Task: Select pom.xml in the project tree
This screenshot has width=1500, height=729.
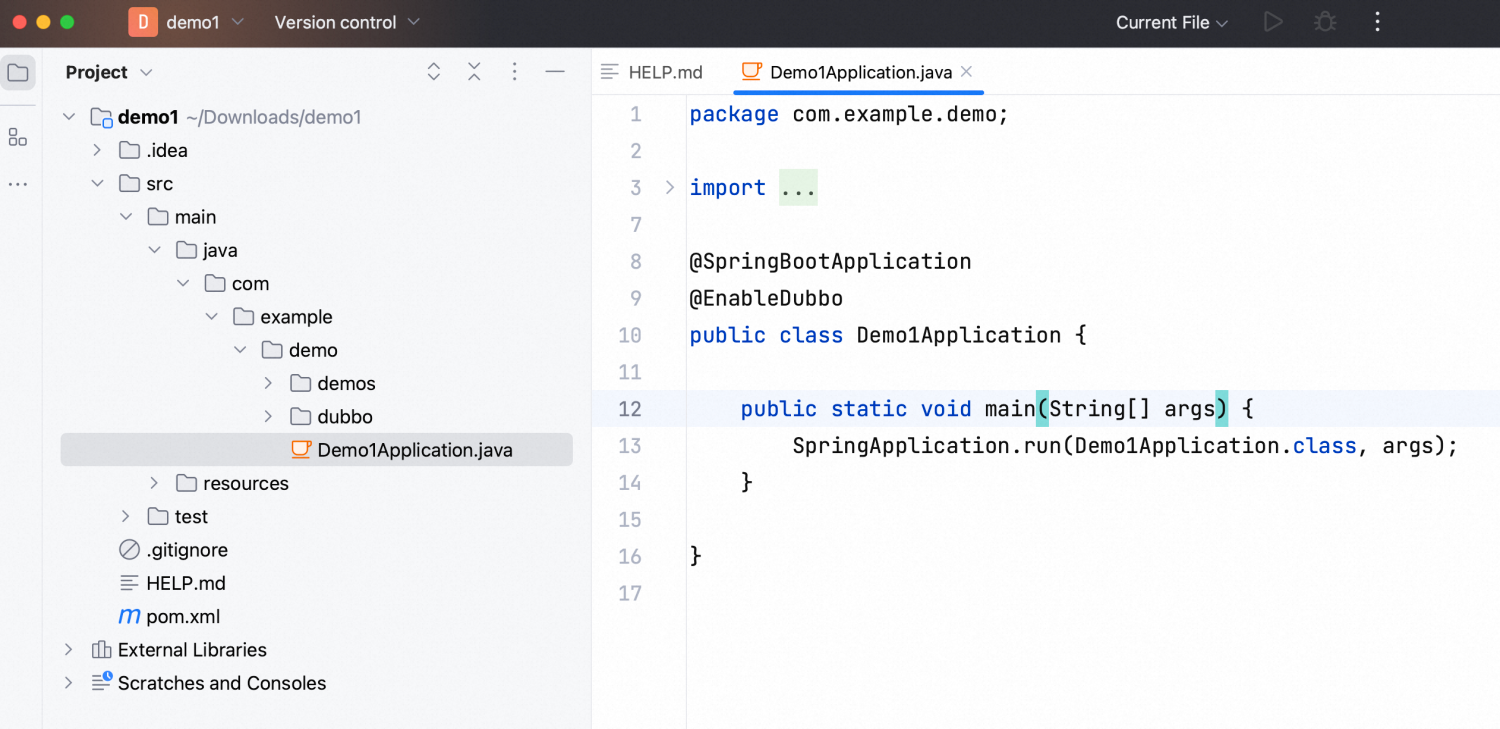Action: 182,617
